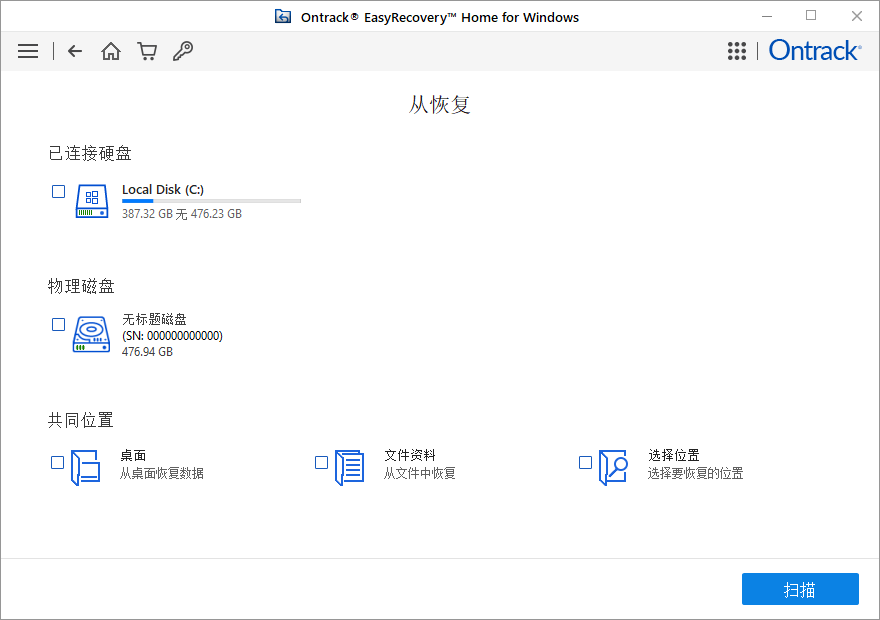Close the EasyRecovery window
This screenshot has width=880, height=620.
856,16
